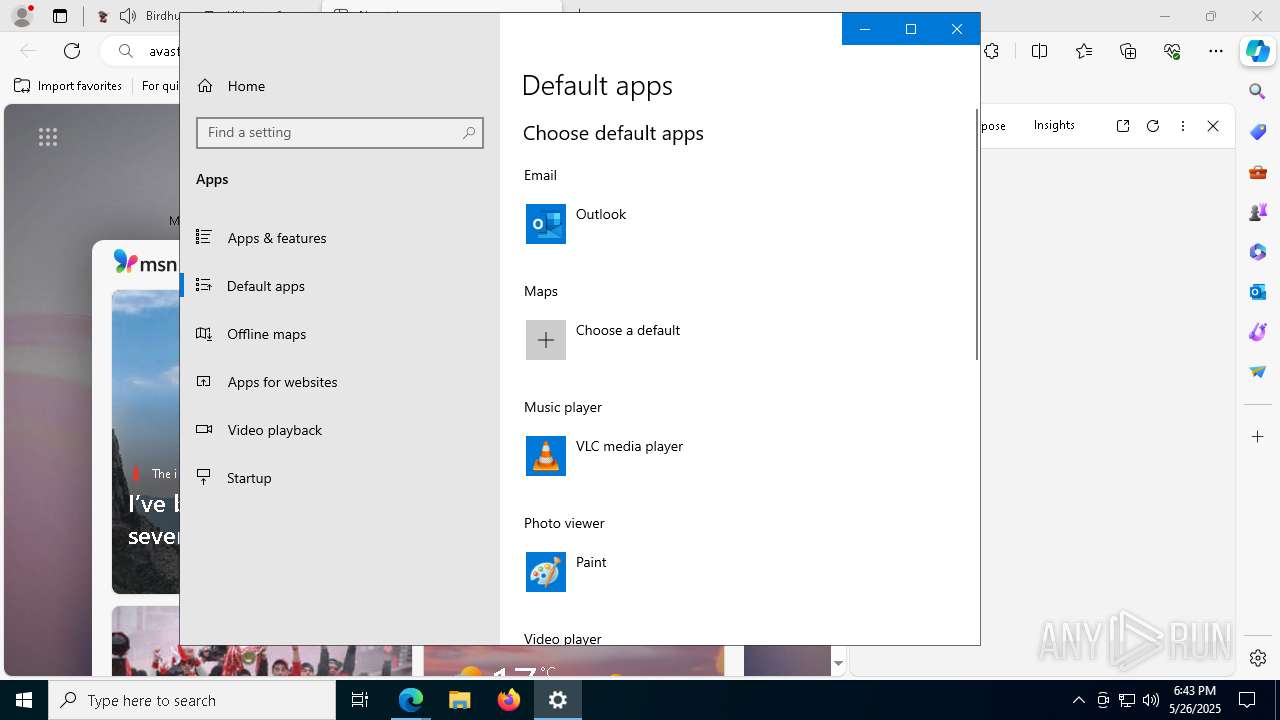Open Tools briefcase in Edge sidebar

[x=1258, y=172]
